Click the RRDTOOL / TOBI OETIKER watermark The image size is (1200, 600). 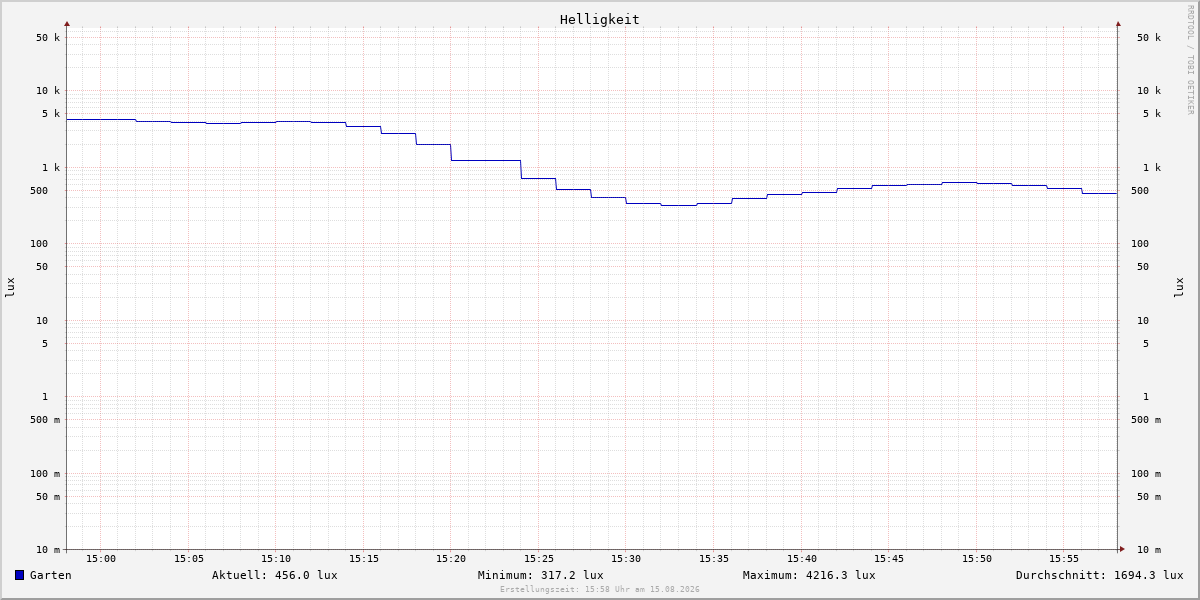pos(1190,60)
